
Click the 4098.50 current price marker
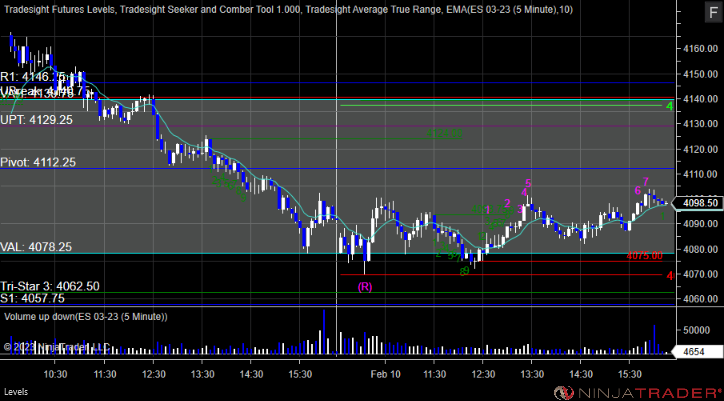pos(700,203)
